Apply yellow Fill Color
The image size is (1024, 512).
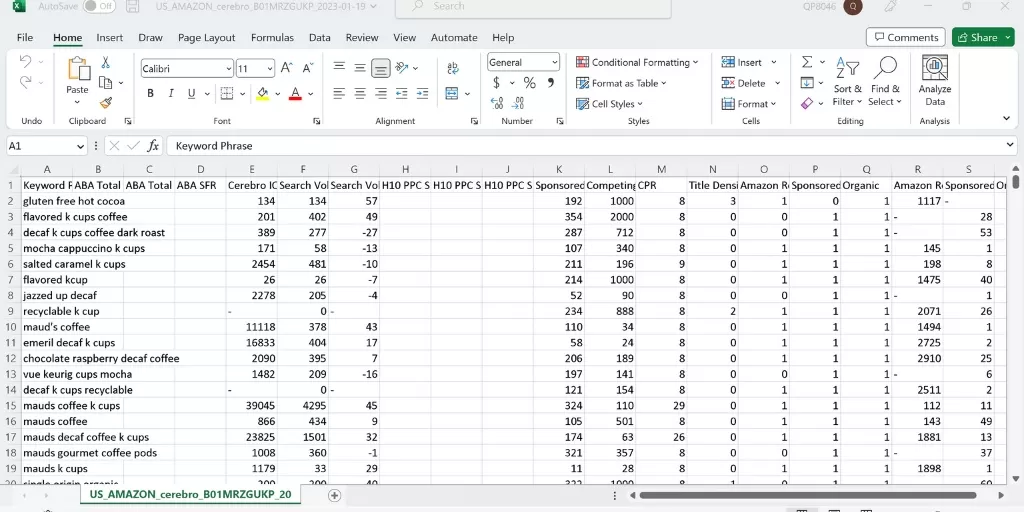[x=263, y=93]
